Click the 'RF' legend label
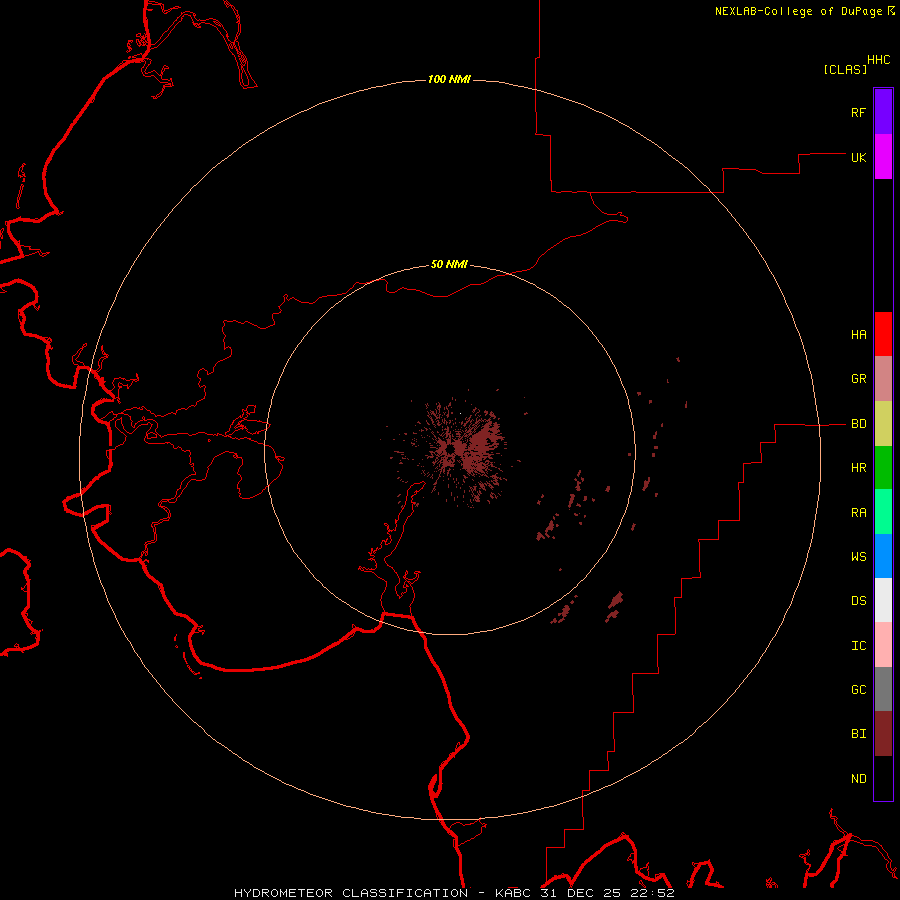 tap(859, 112)
